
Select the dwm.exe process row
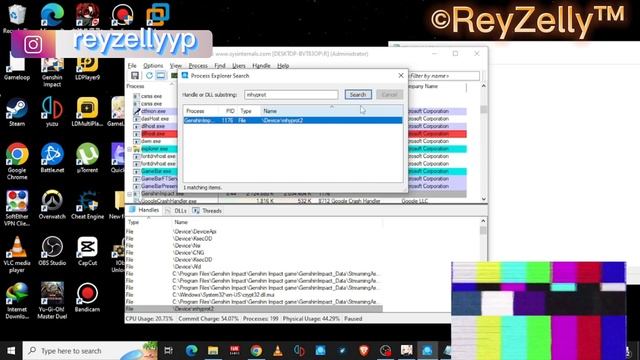coord(151,141)
